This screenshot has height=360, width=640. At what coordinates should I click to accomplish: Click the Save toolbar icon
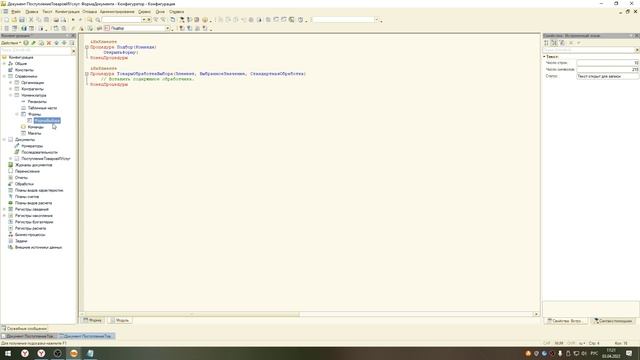pos(22,20)
